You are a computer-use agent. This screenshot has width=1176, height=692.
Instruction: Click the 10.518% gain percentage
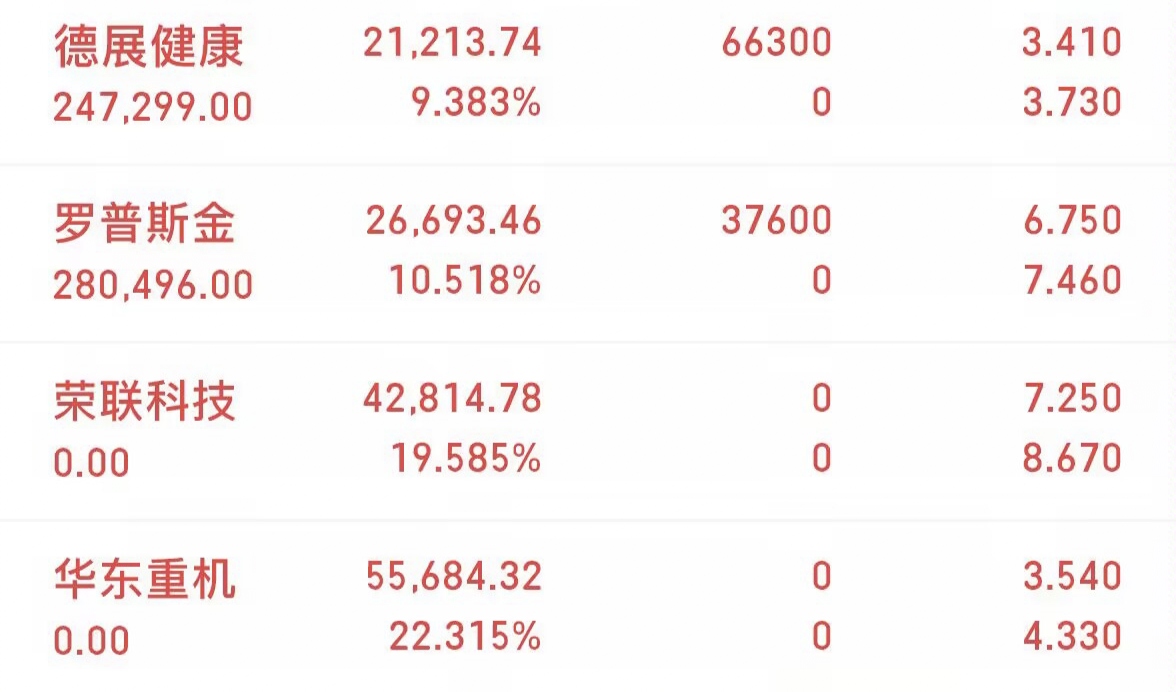pos(465,280)
